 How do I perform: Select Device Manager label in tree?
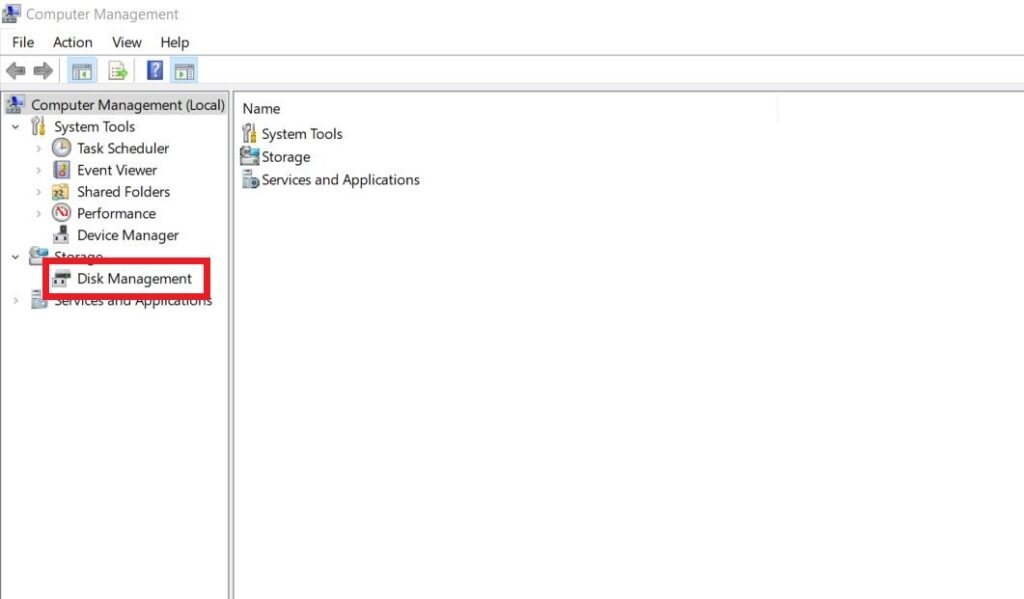coord(128,235)
